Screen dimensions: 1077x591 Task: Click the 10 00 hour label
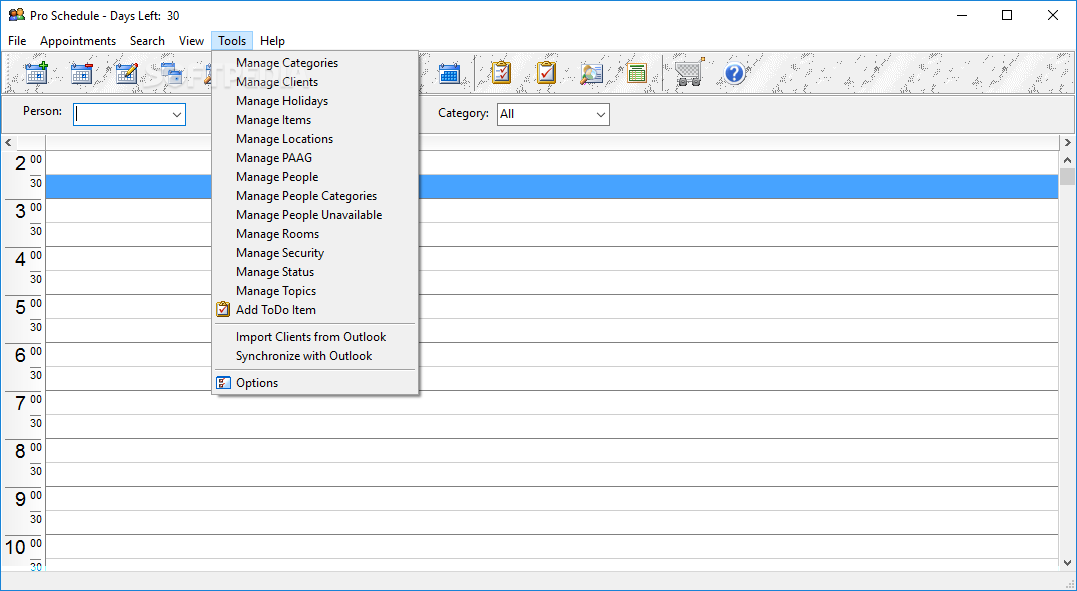(x=24, y=546)
